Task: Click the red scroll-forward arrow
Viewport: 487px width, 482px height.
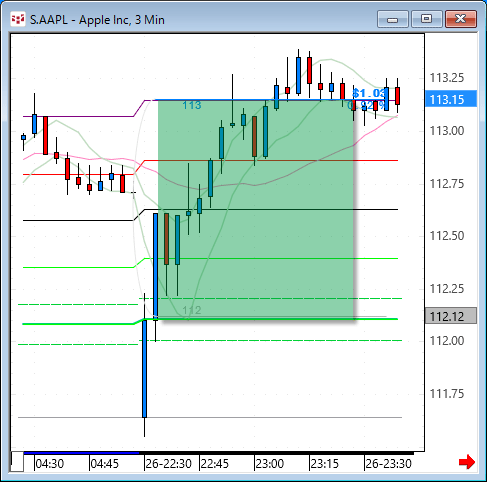Action: point(467,462)
